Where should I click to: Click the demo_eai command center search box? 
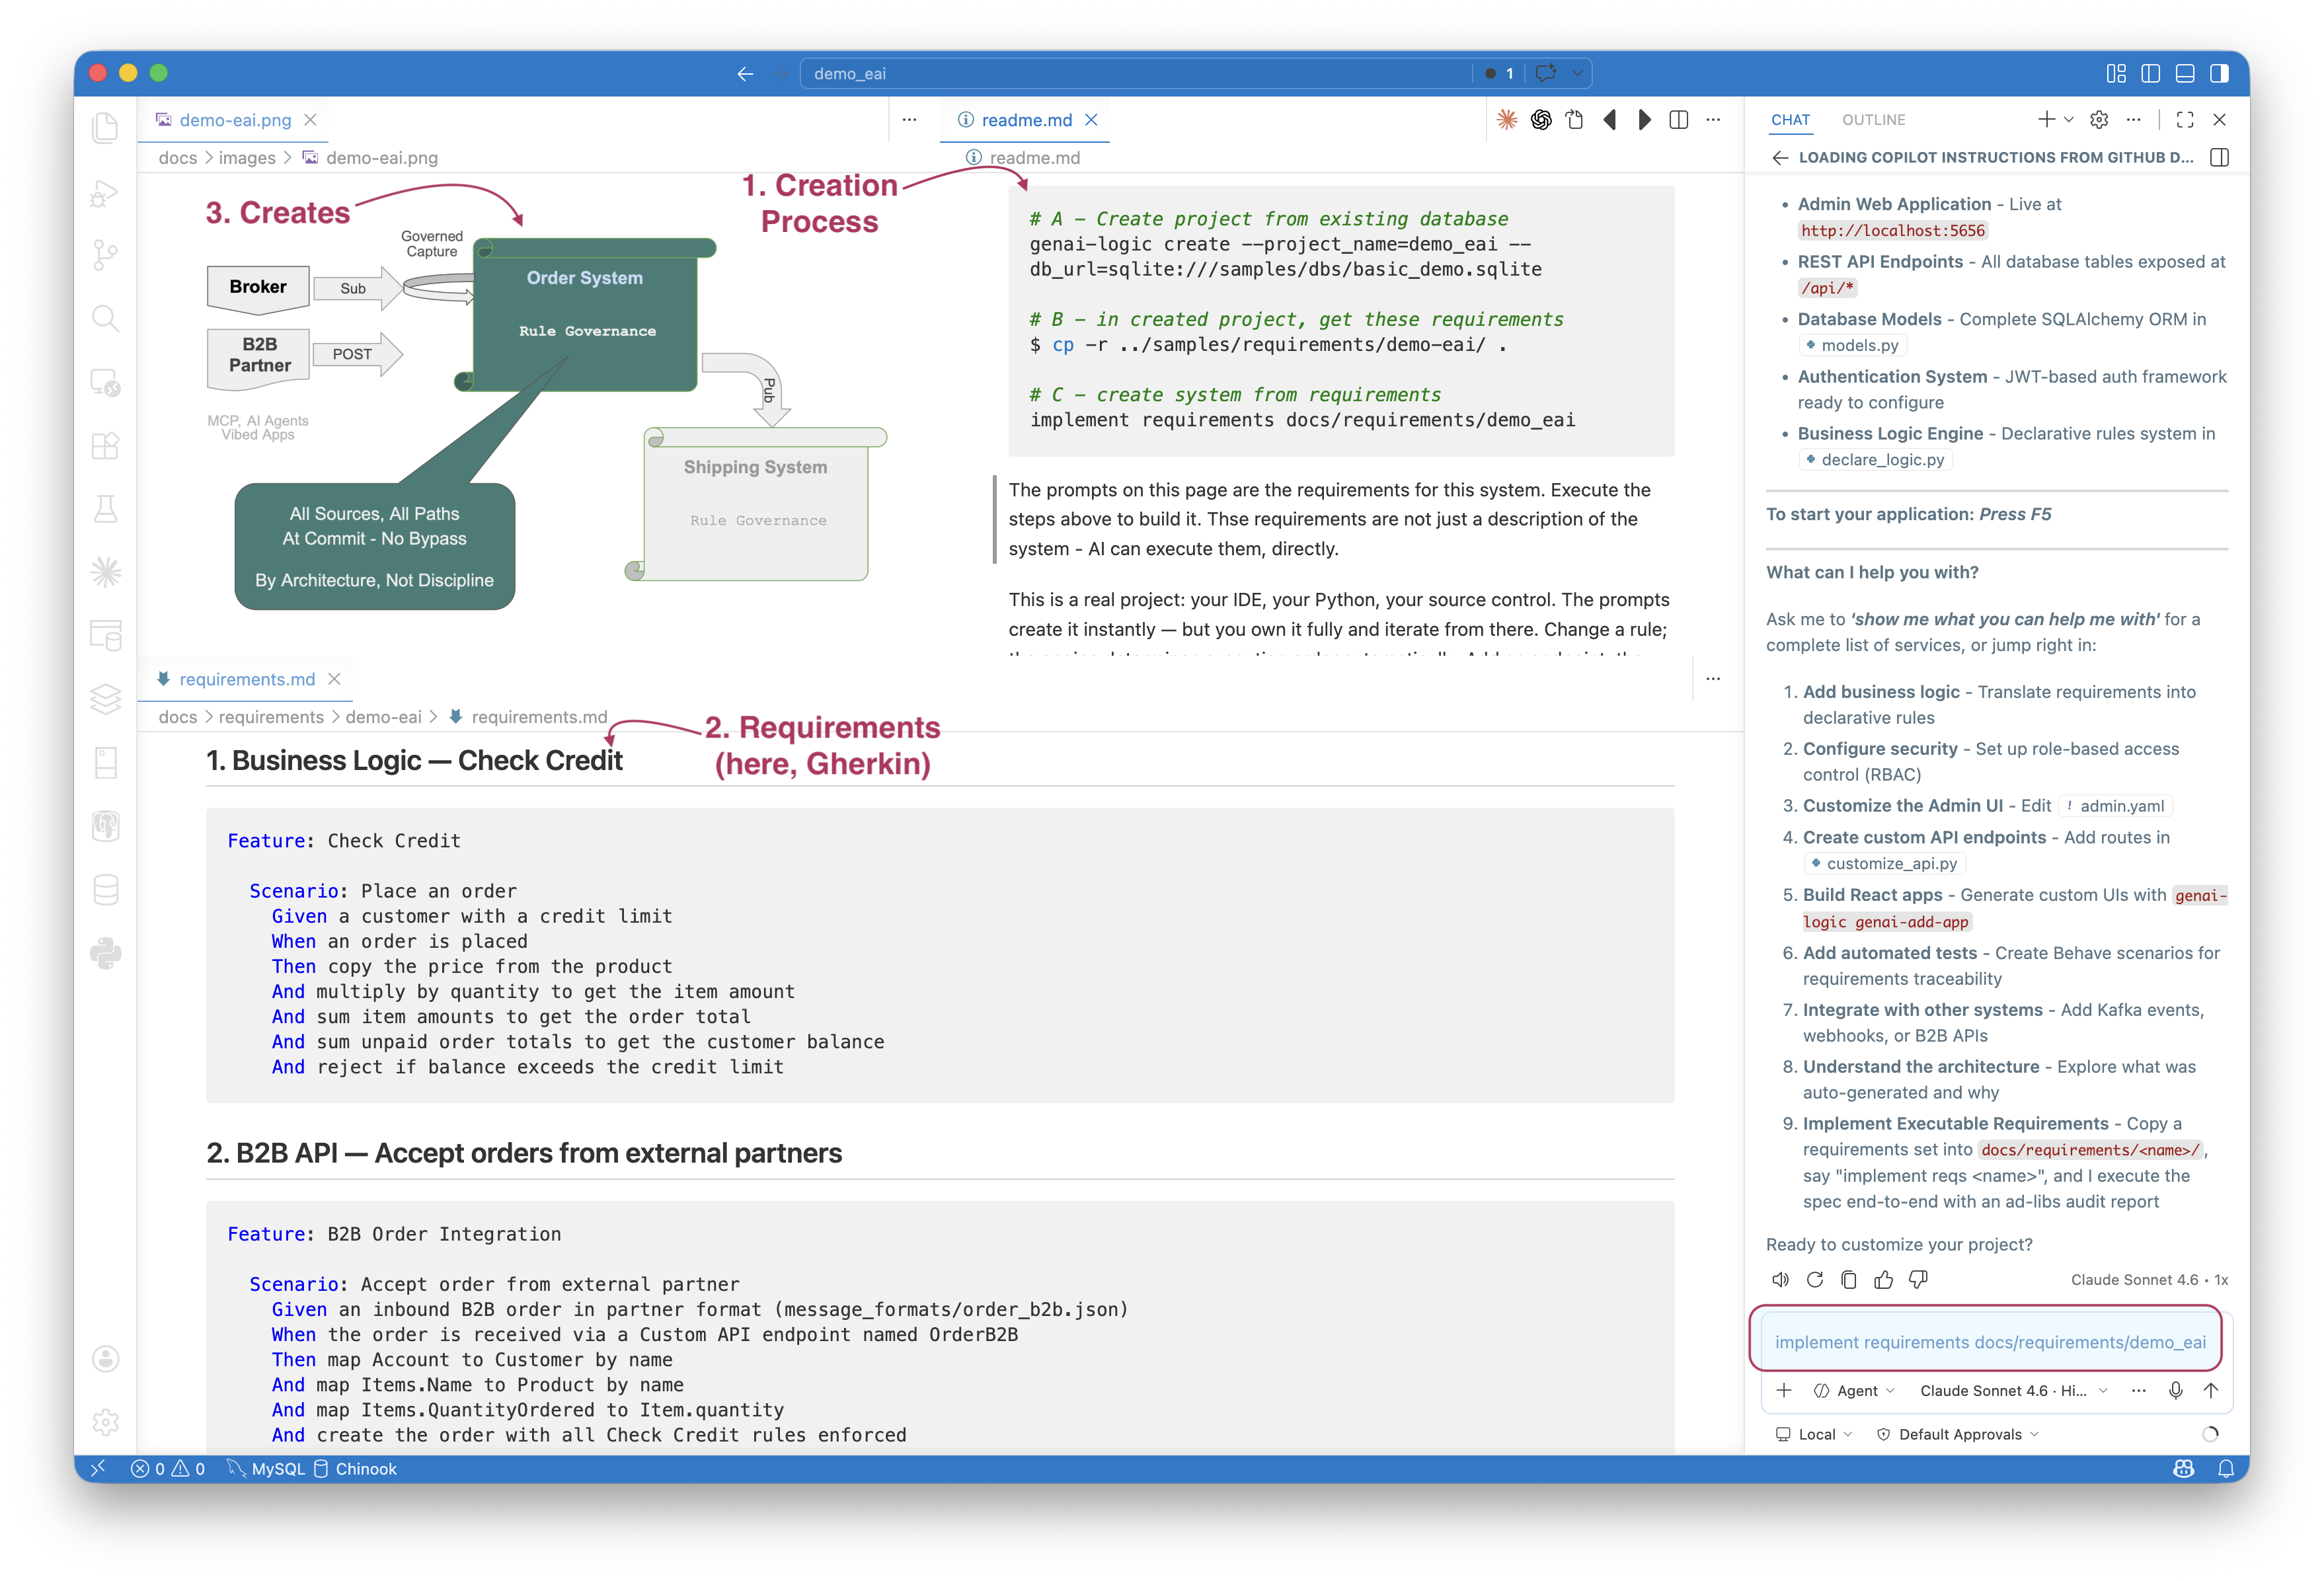(x=1137, y=74)
